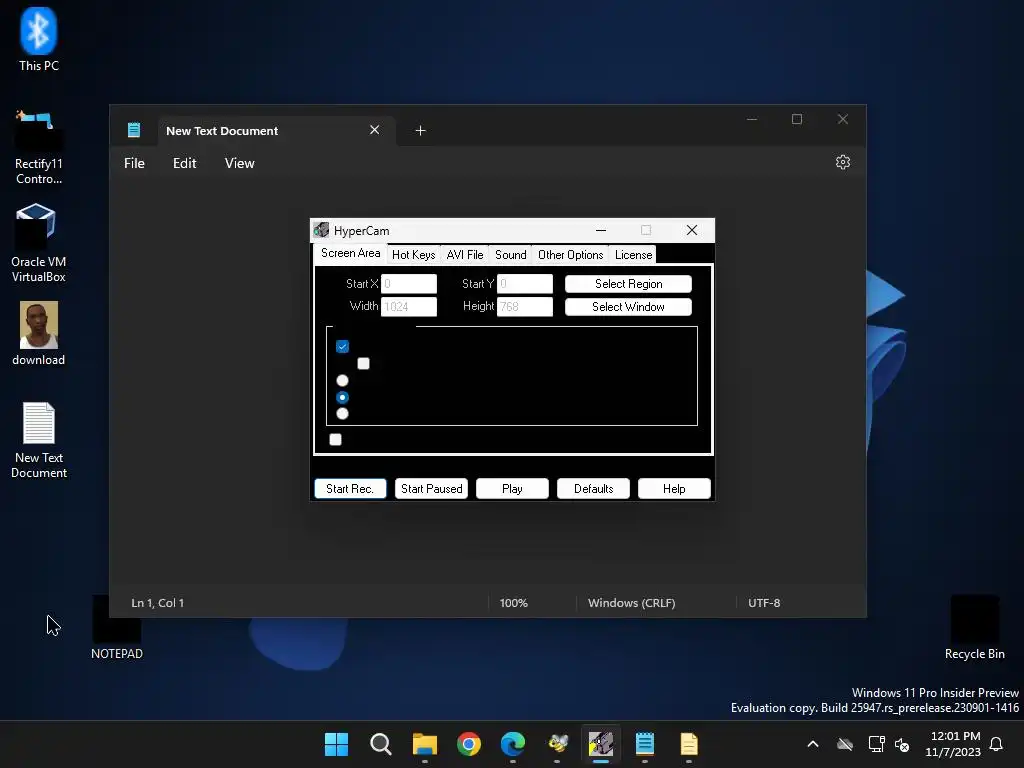The height and width of the screenshot is (768, 1024).
Task: Open the Sound tab in HyperCam
Action: tap(511, 255)
